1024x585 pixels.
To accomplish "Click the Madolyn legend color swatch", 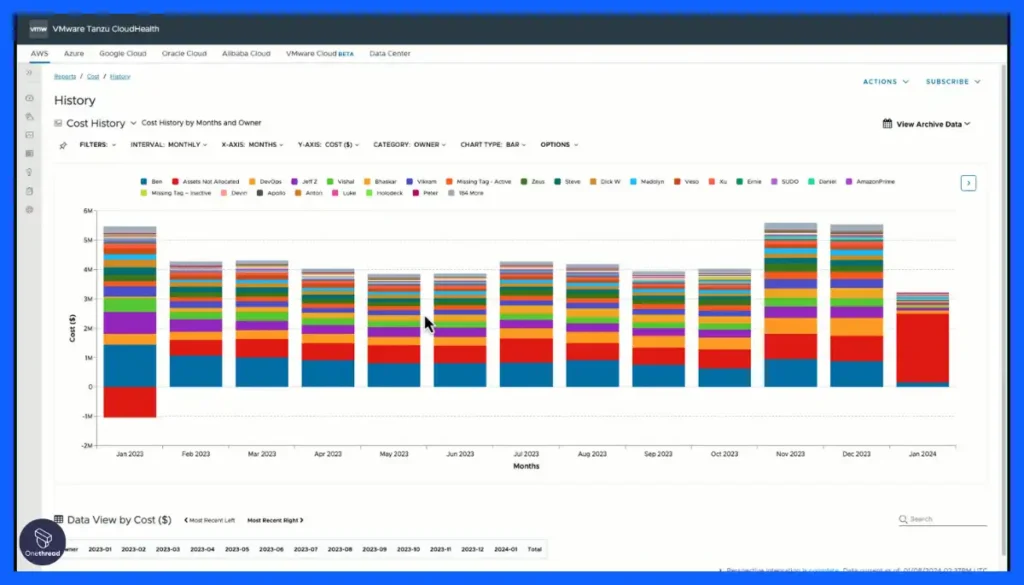I will pos(633,182).
